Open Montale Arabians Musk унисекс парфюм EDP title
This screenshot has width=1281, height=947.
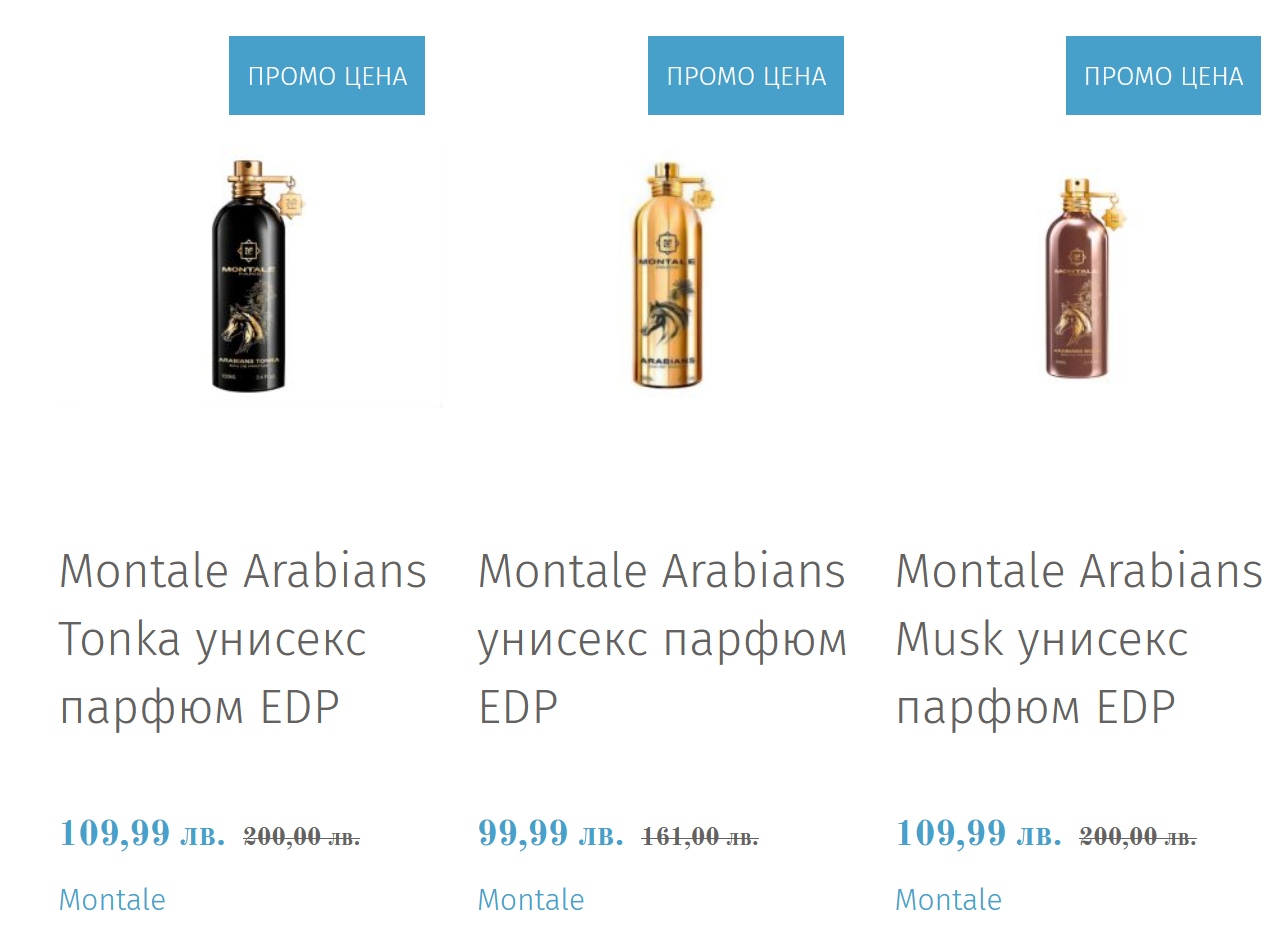pyautogui.click(x=1079, y=639)
